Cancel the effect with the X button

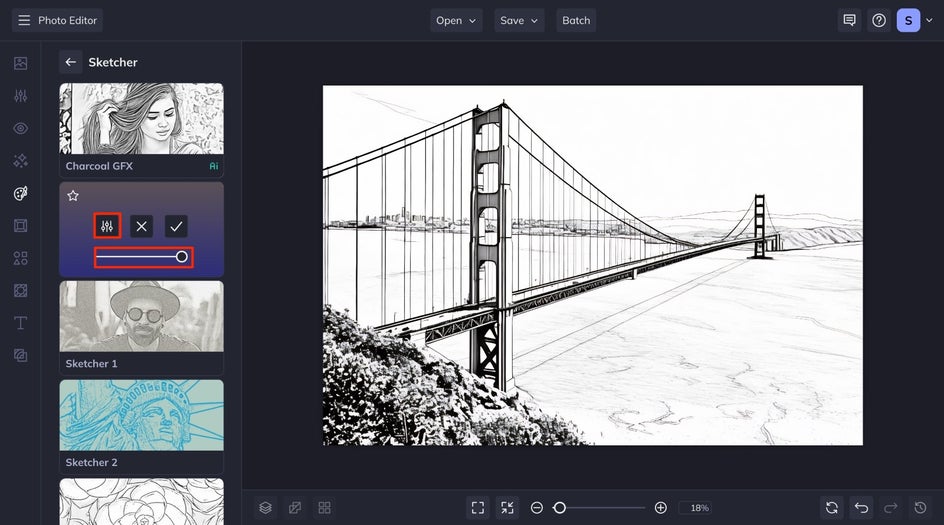point(141,226)
